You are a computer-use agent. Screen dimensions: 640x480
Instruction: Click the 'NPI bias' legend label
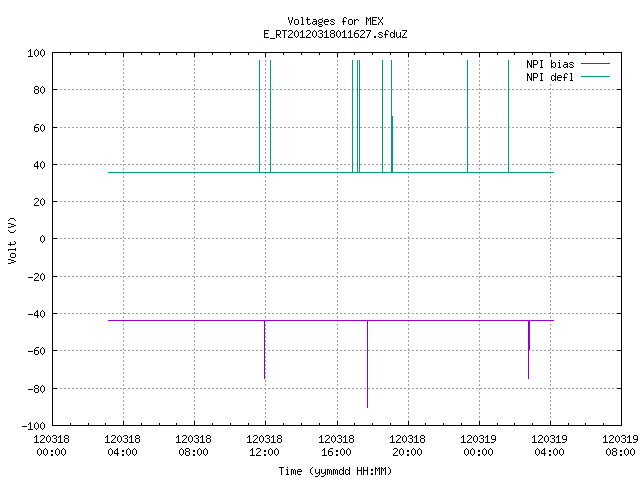tap(550, 64)
